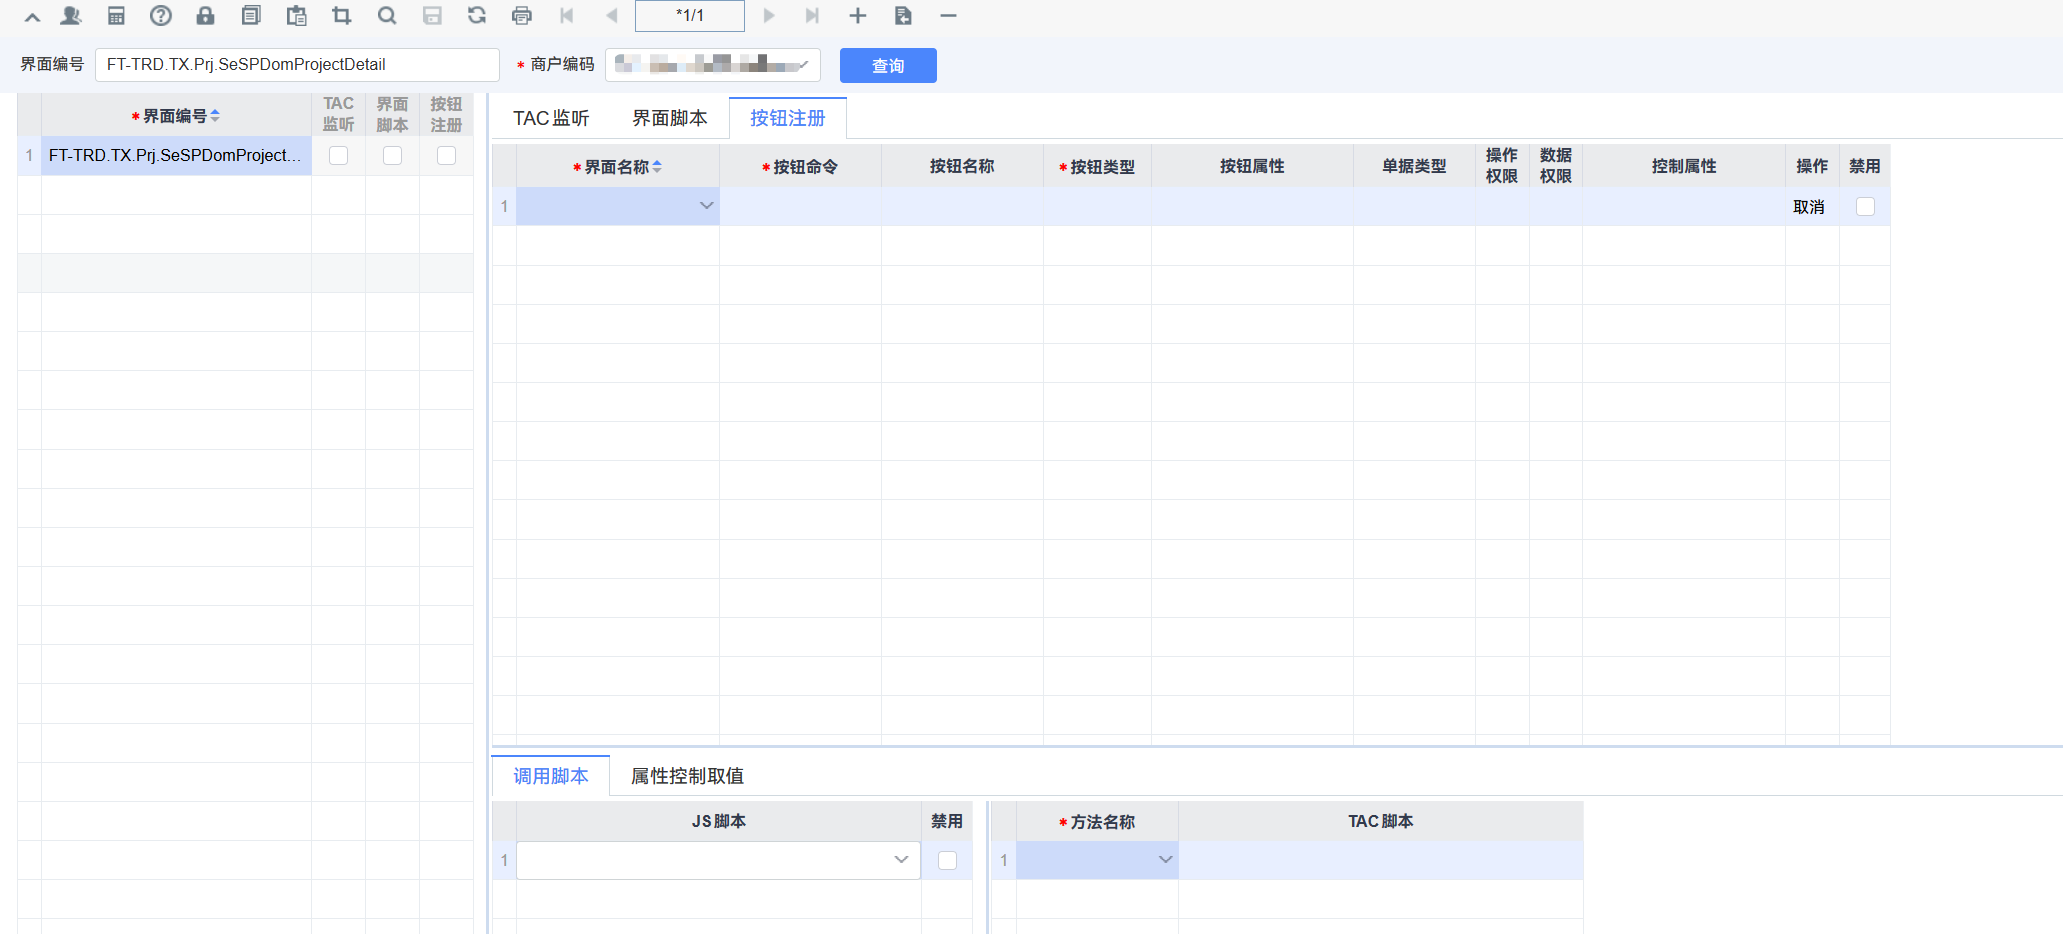Refresh the page data
Image resolution: width=2063 pixels, height=934 pixels.
(477, 16)
